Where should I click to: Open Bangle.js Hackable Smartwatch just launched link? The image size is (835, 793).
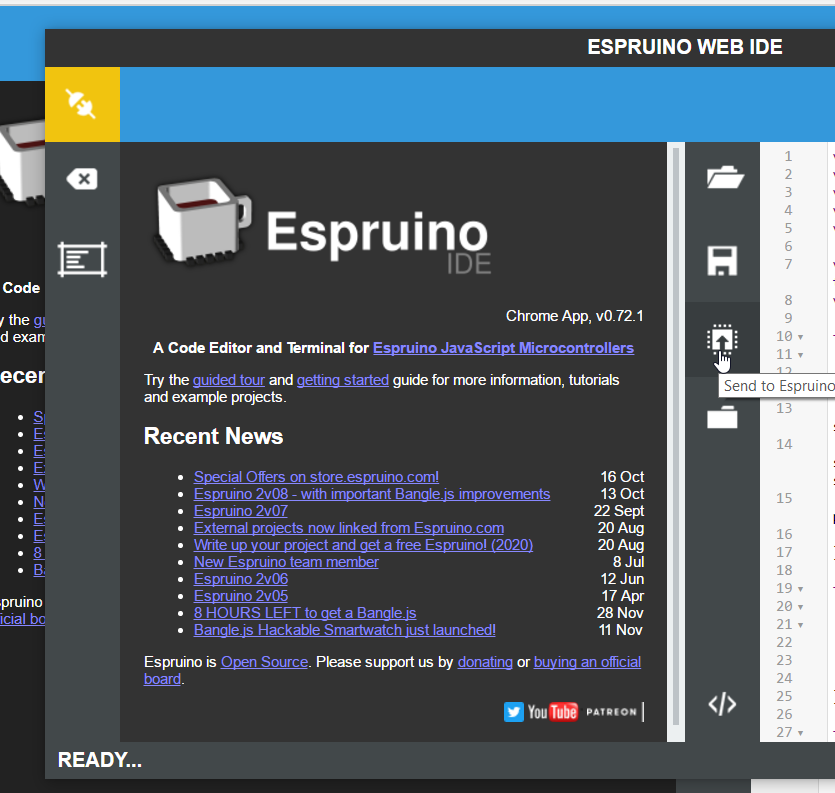point(345,630)
